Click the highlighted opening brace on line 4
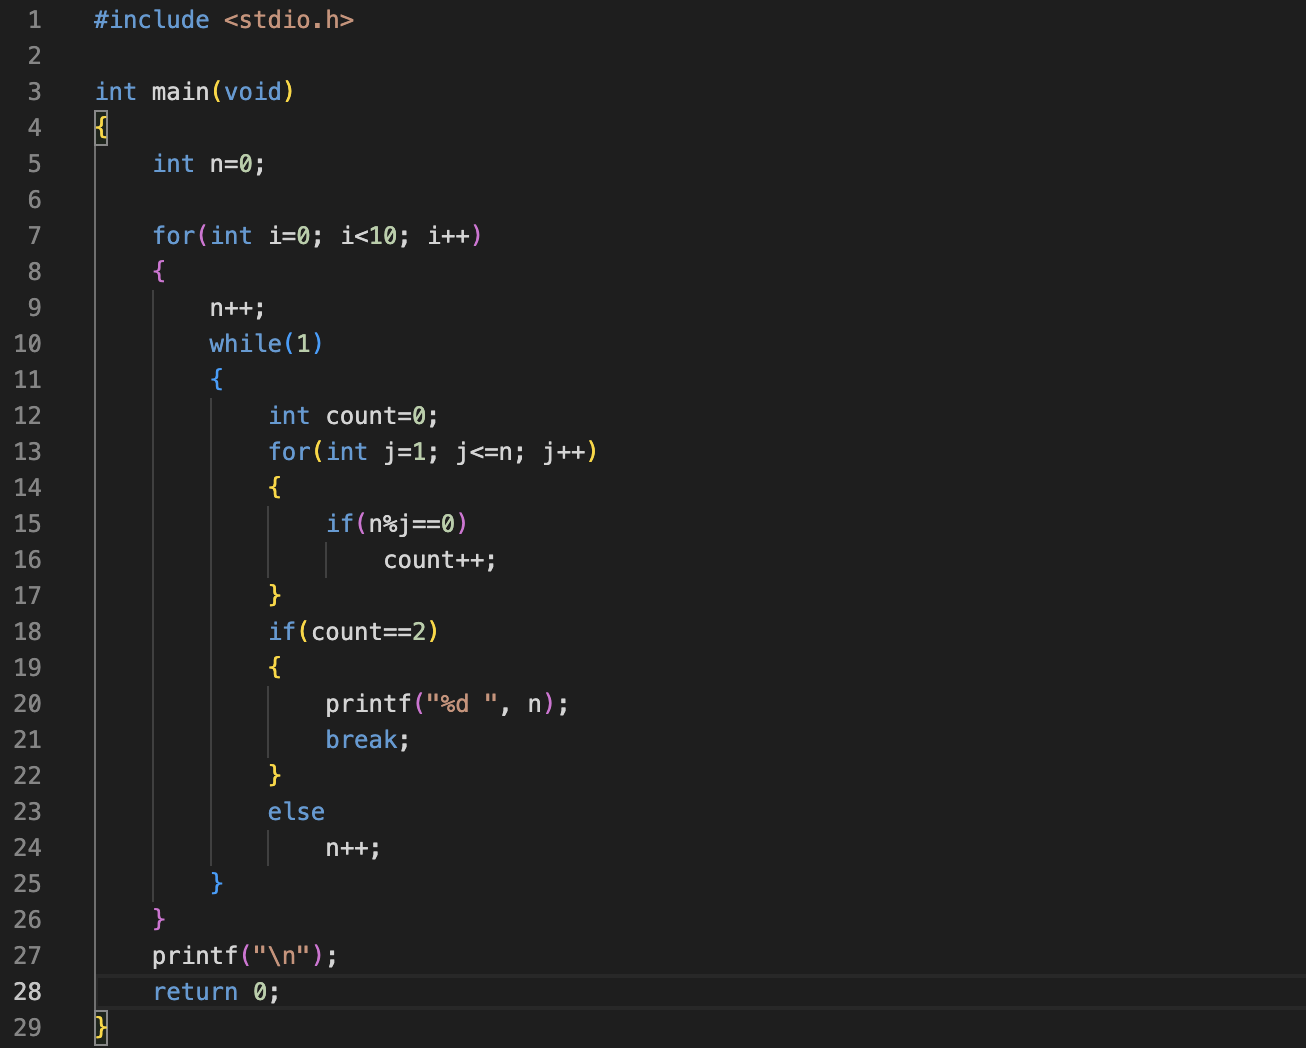 pos(101,128)
